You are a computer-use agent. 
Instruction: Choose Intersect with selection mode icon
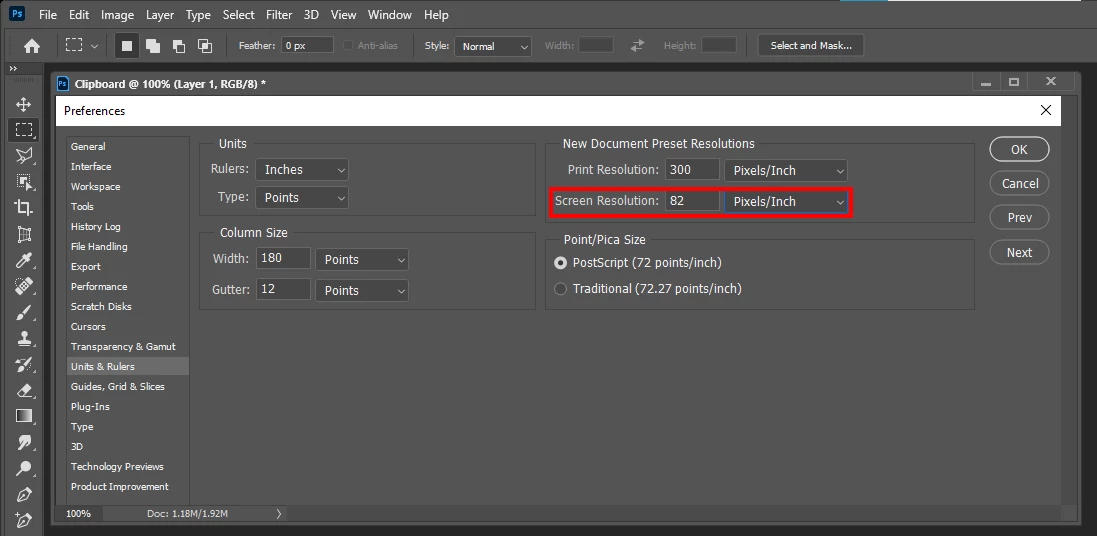point(204,45)
